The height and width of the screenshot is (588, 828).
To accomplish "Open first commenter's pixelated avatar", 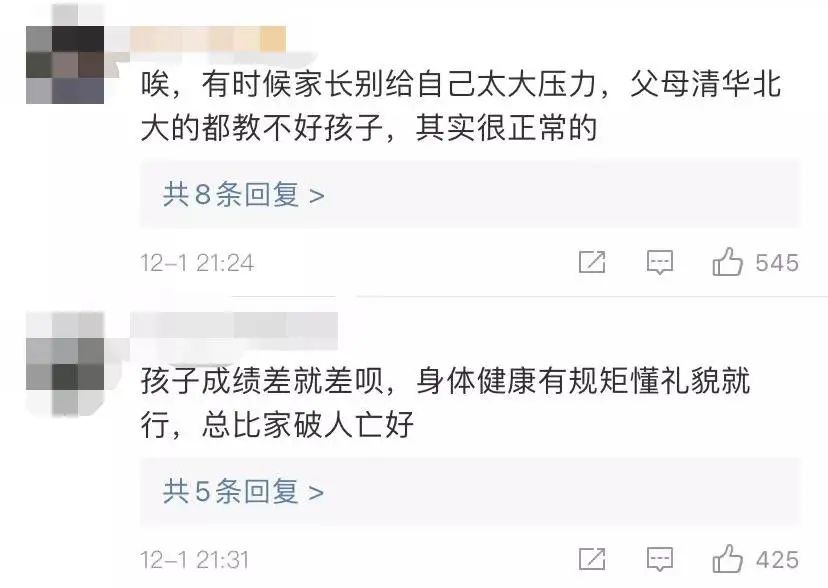I will click(x=65, y=64).
